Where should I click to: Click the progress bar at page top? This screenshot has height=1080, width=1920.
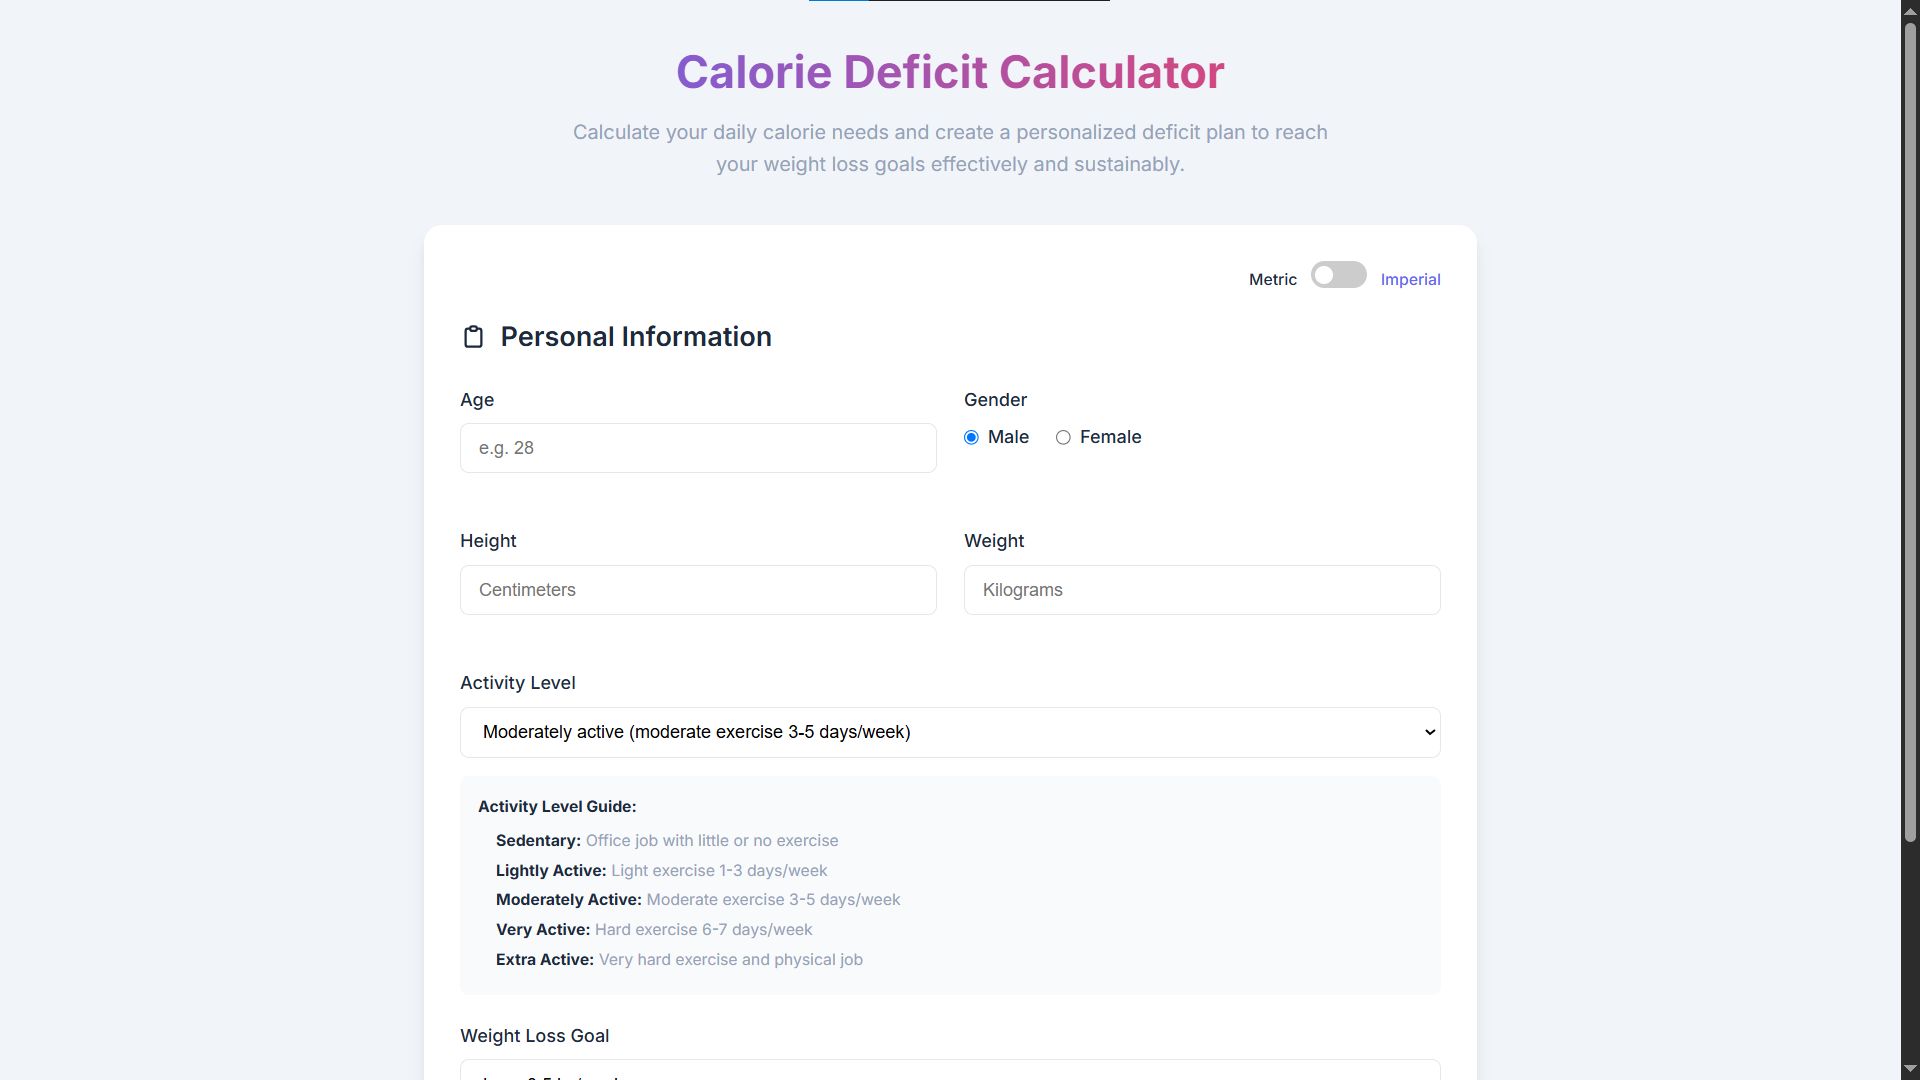click(x=959, y=1)
